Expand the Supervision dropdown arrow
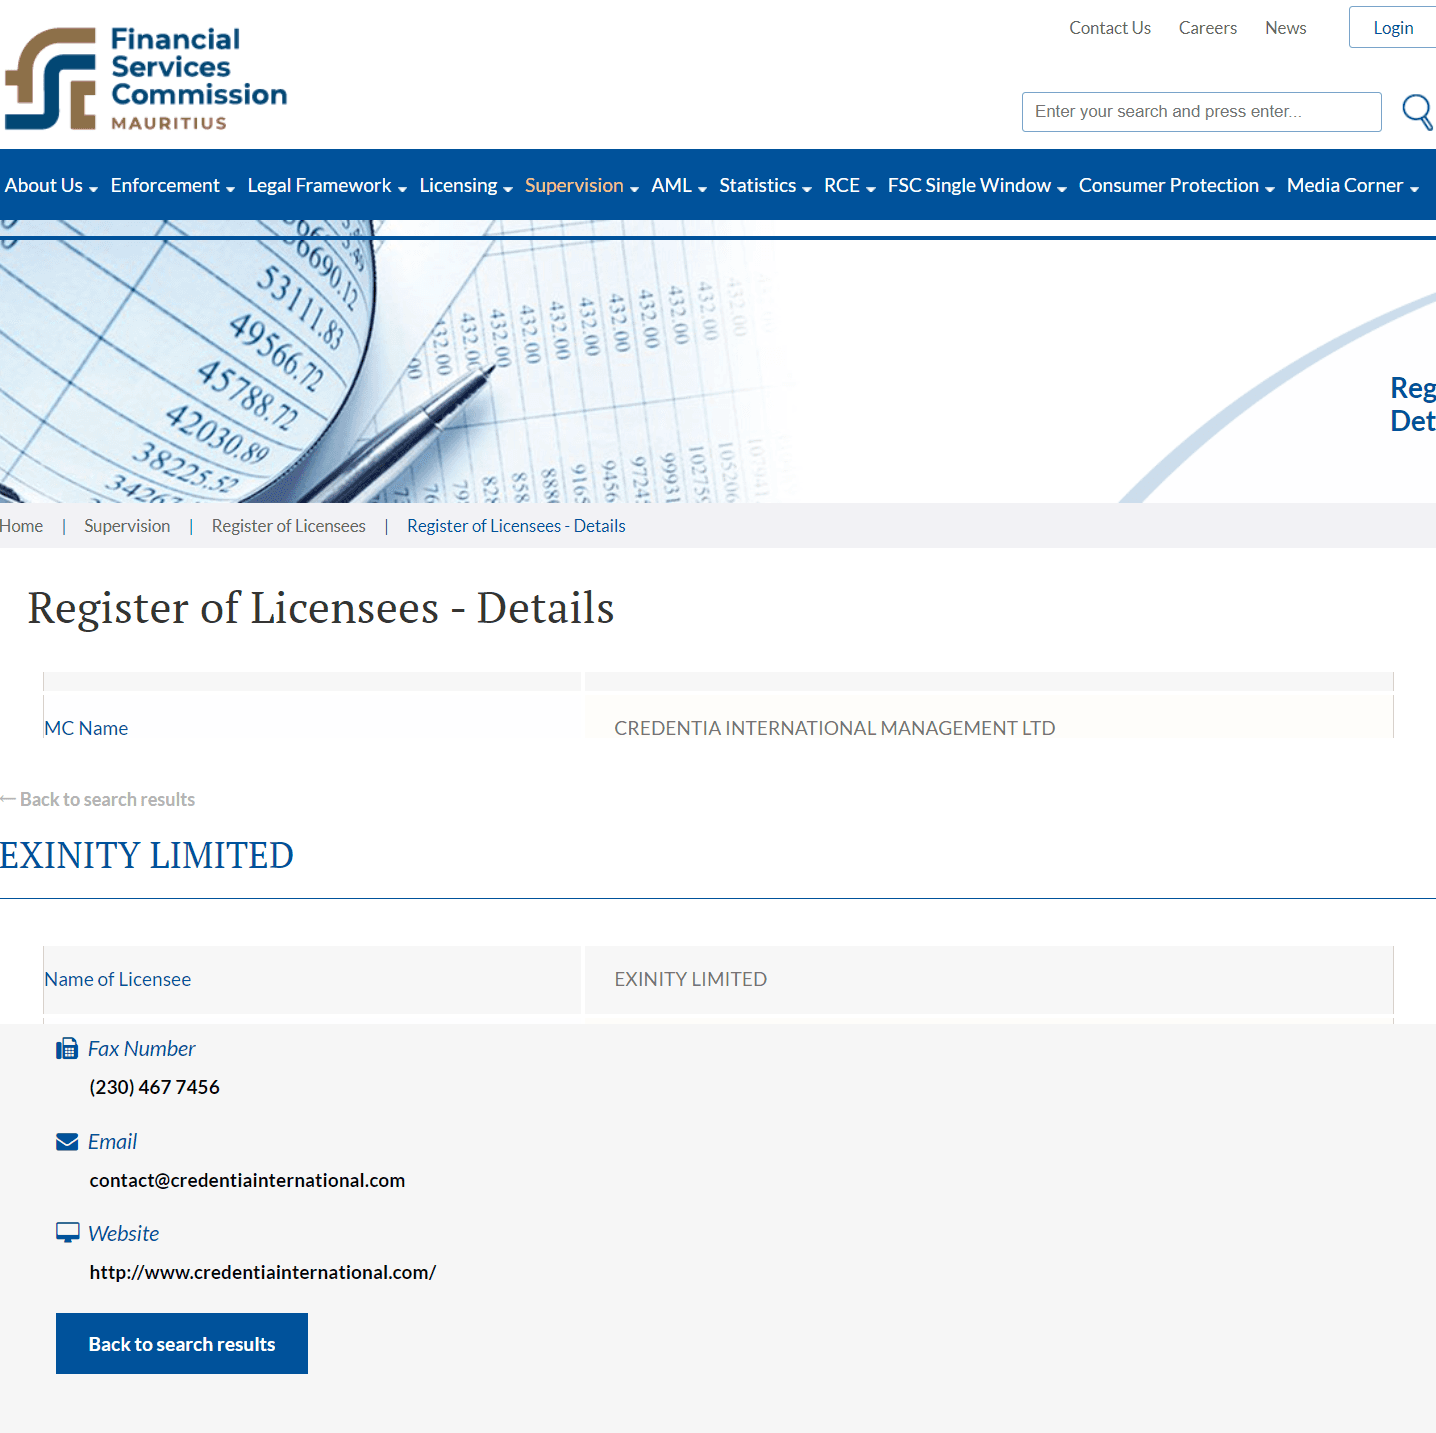 click(x=634, y=189)
